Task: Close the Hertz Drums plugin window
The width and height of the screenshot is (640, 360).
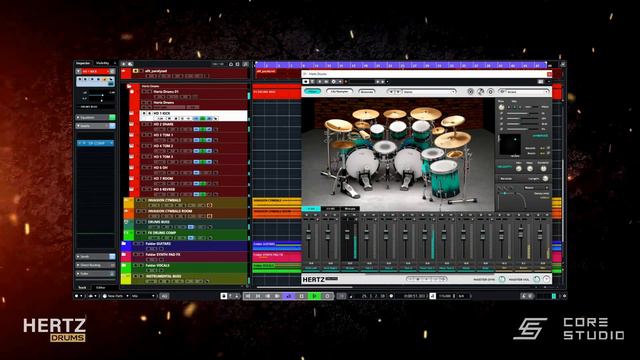Action: coord(549,74)
